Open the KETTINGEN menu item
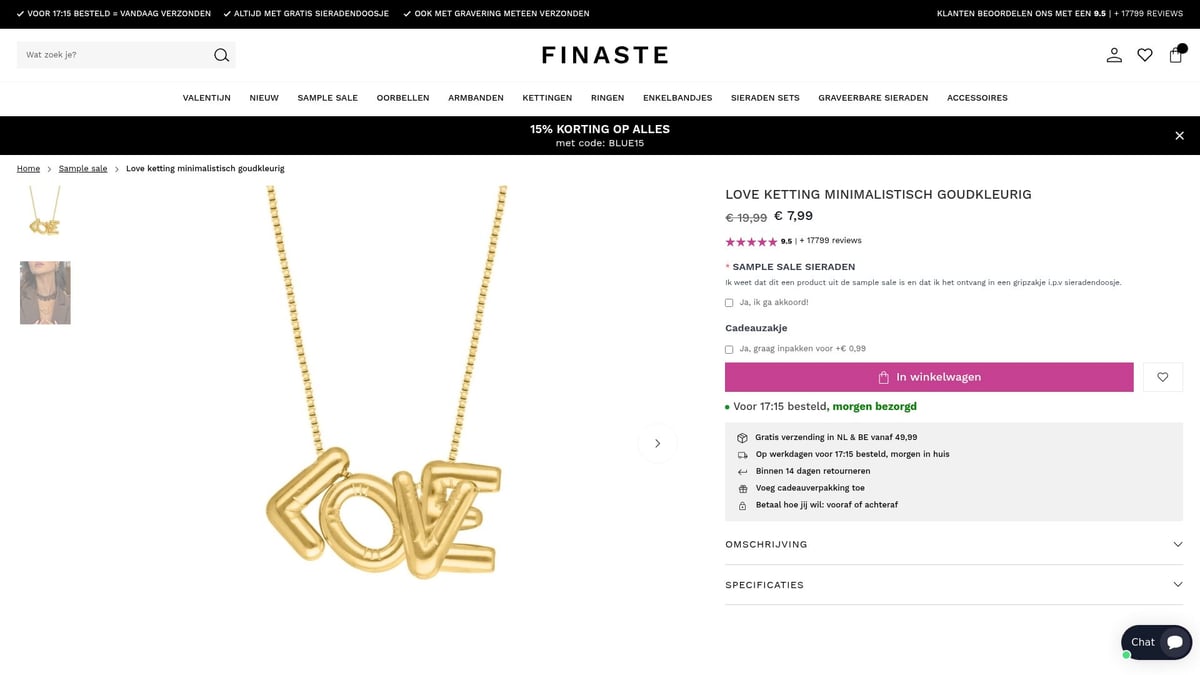This screenshot has width=1200, height=675. tap(546, 98)
